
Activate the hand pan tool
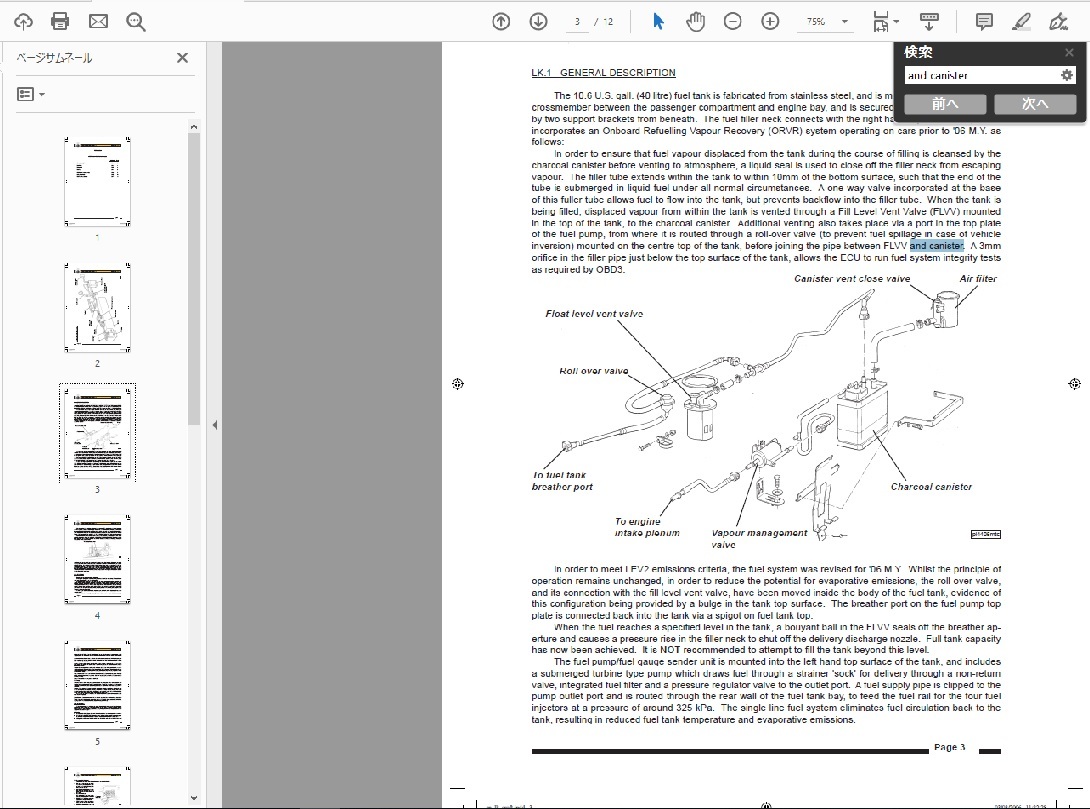click(x=695, y=22)
